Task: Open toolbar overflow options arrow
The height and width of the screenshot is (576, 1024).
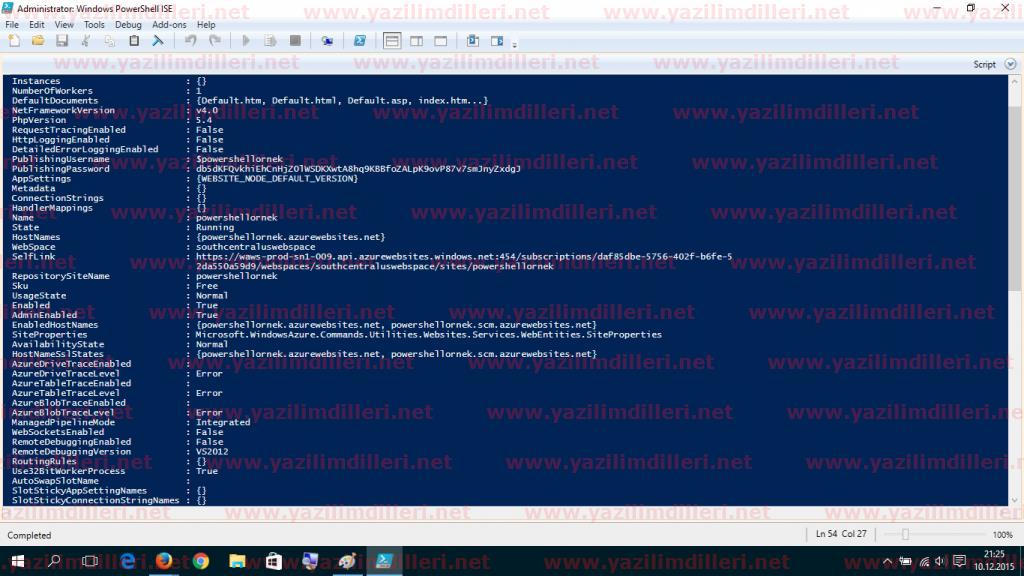Action: [515, 44]
